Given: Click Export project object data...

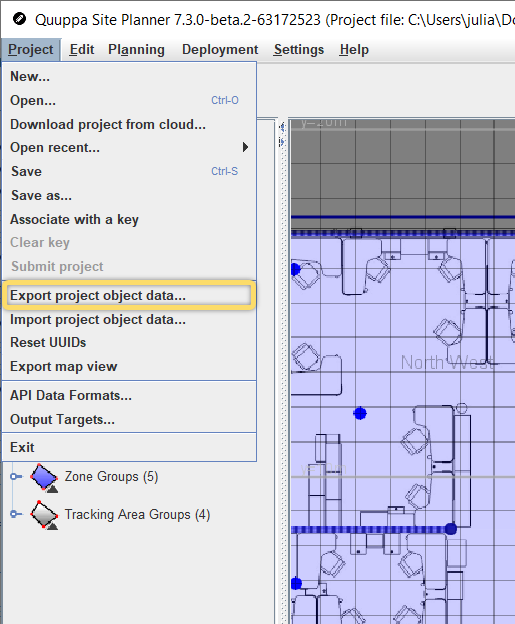Looking at the screenshot, I should 129,296.
